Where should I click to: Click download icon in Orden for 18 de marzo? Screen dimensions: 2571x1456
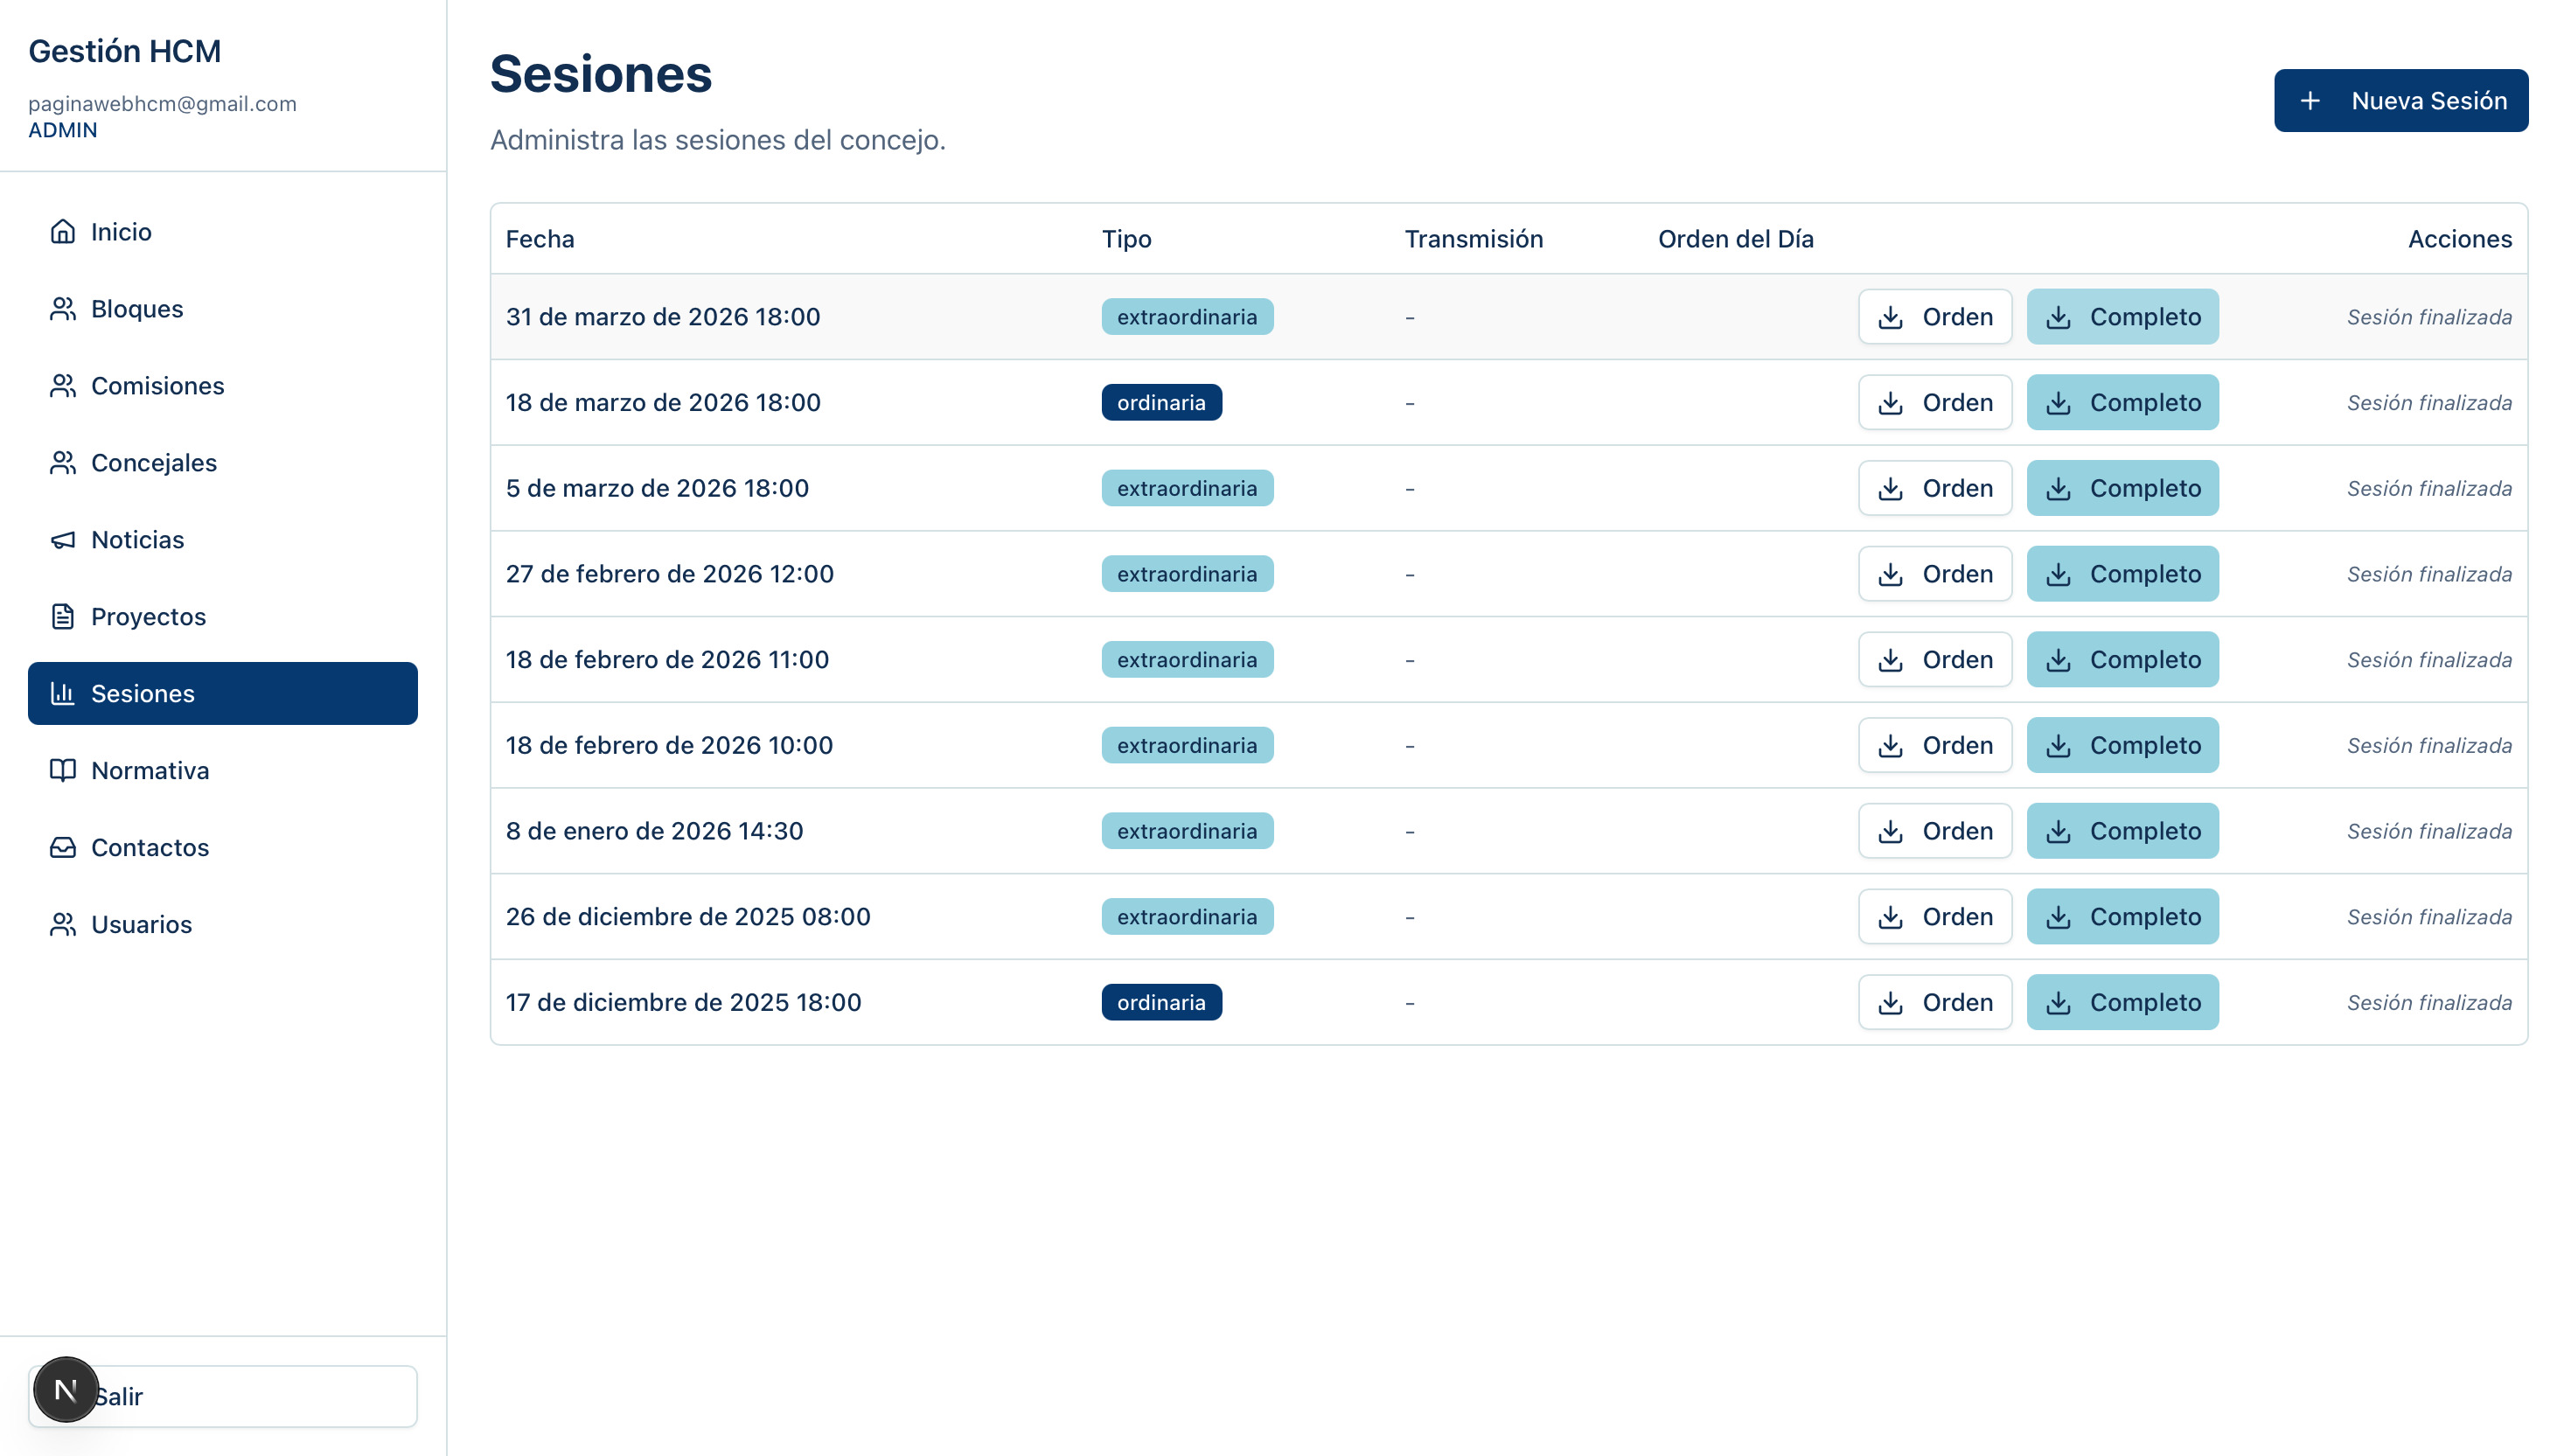1890,403
